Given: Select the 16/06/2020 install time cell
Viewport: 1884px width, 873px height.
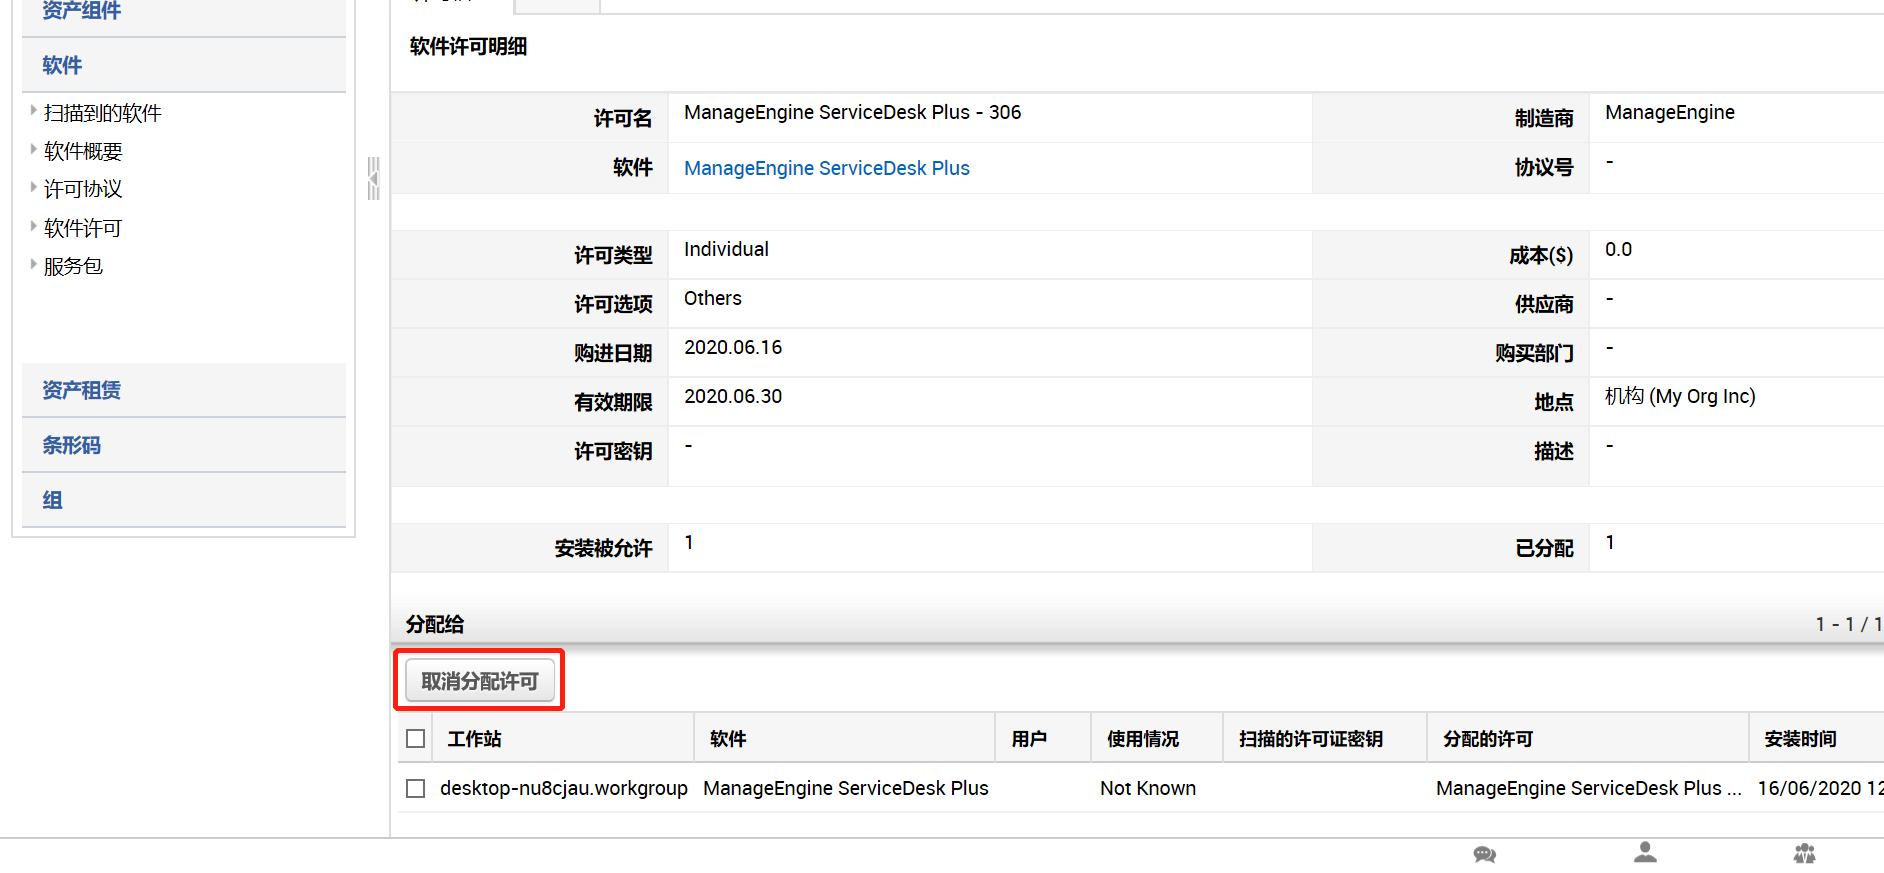Looking at the screenshot, I should pyautogui.click(x=1820, y=788).
